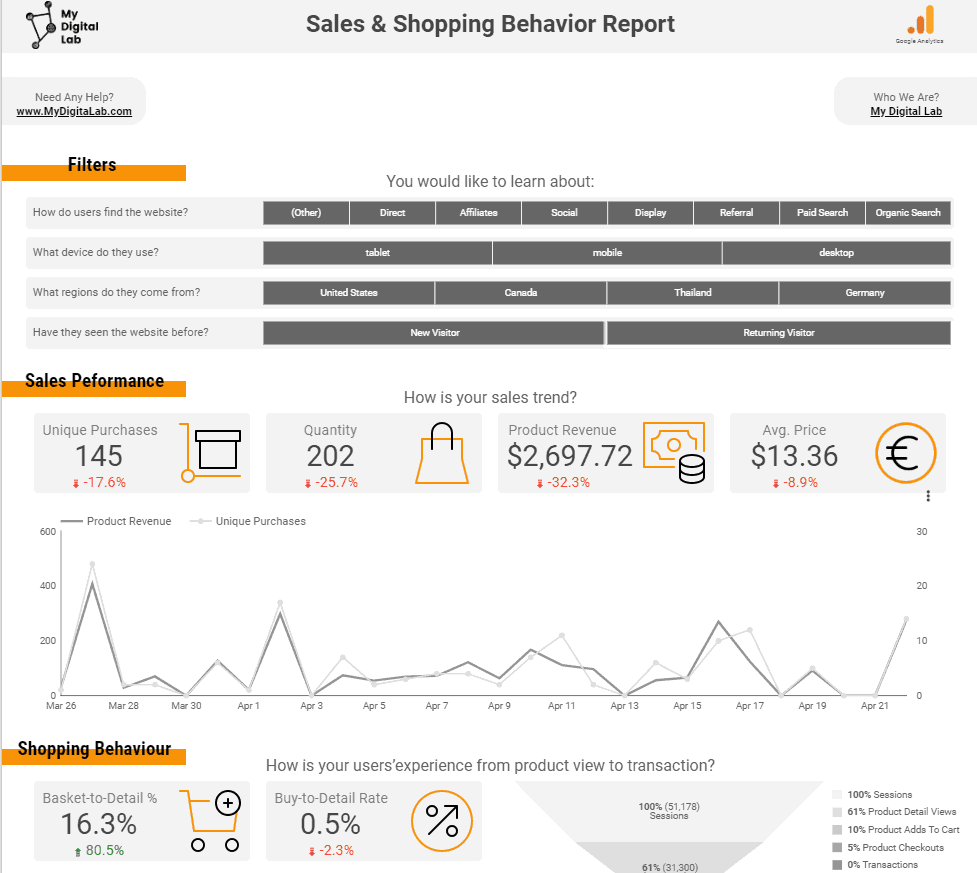This screenshot has height=873, width=977.
Task: Click the Quantity value 202
Action: click(x=330, y=456)
